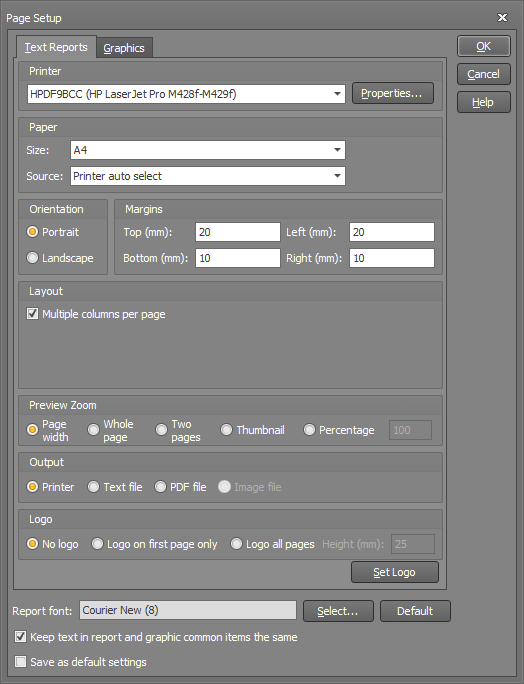
Task: Cancel the Page Setup dialog
Action: 483,74
